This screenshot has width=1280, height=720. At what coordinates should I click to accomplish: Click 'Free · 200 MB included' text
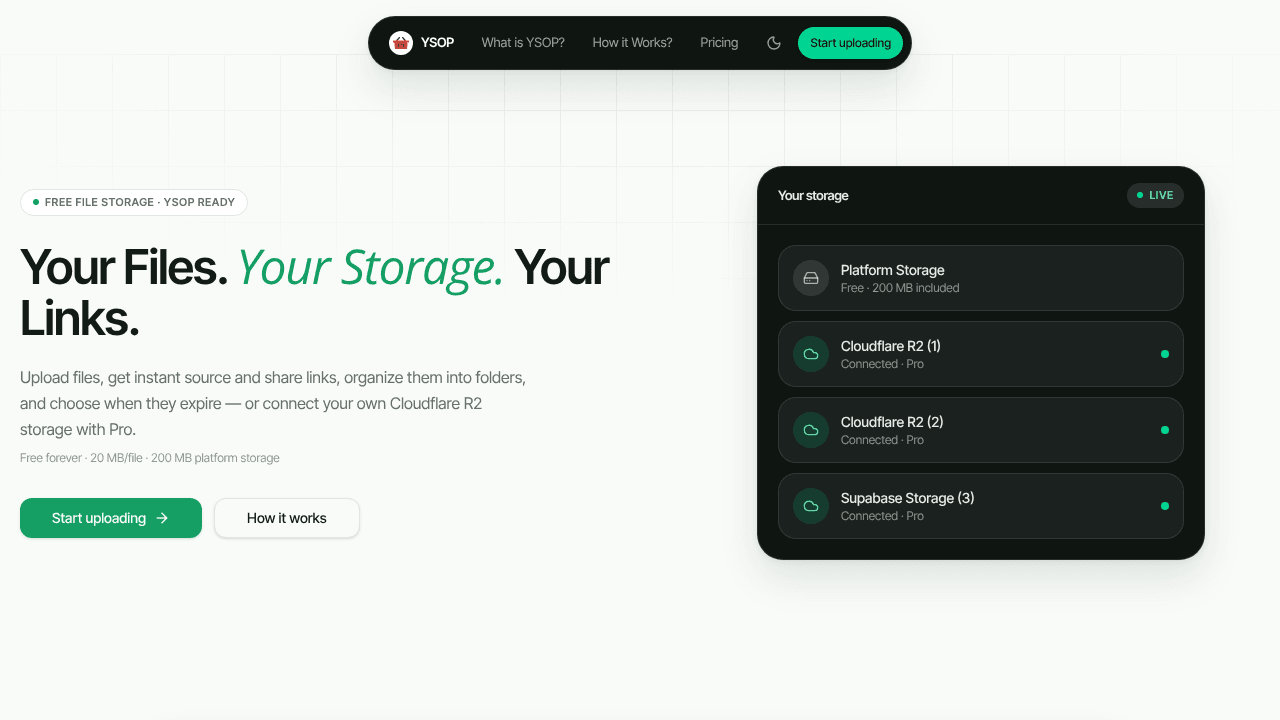(x=900, y=288)
